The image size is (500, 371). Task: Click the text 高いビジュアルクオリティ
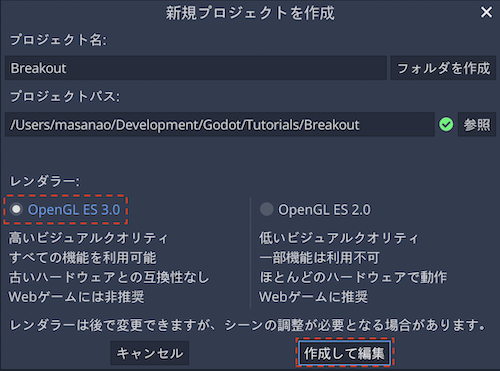coord(88,238)
